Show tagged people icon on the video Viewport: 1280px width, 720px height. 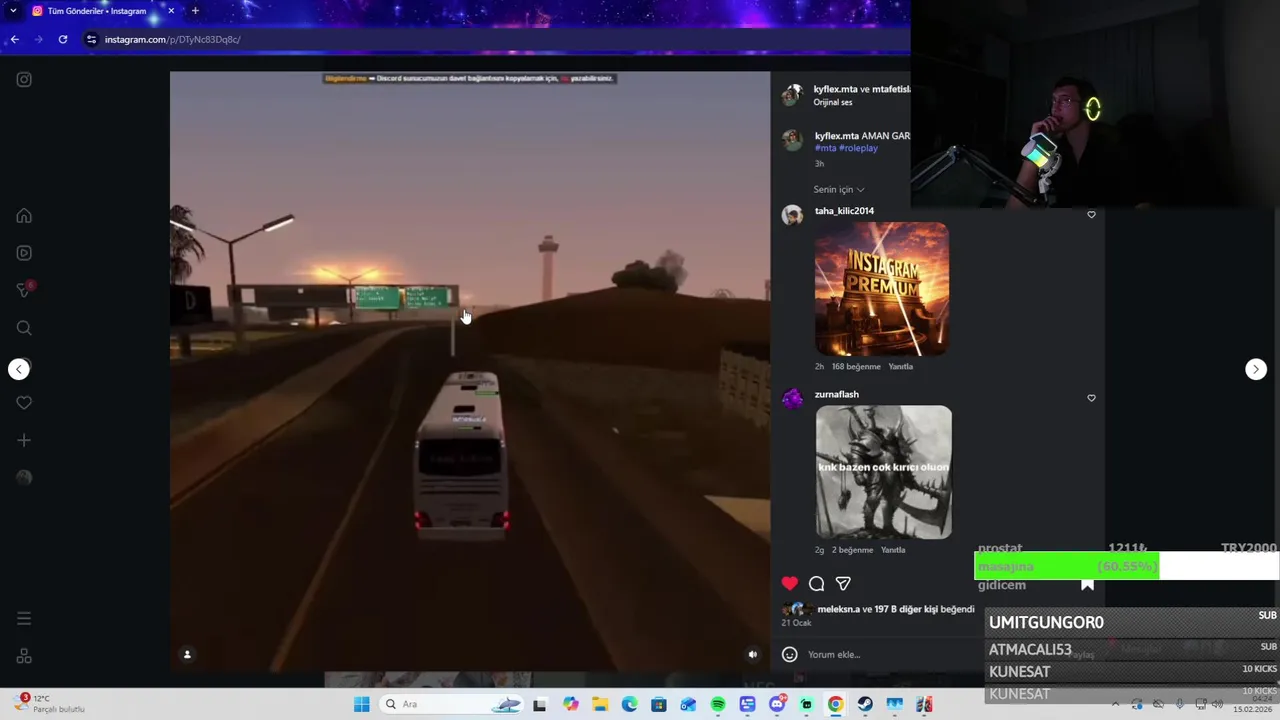click(187, 654)
